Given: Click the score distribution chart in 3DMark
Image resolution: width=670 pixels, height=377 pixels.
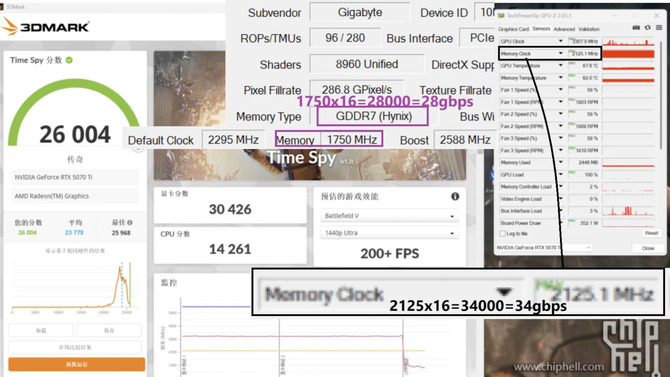Looking at the screenshot, I should coord(75,286).
